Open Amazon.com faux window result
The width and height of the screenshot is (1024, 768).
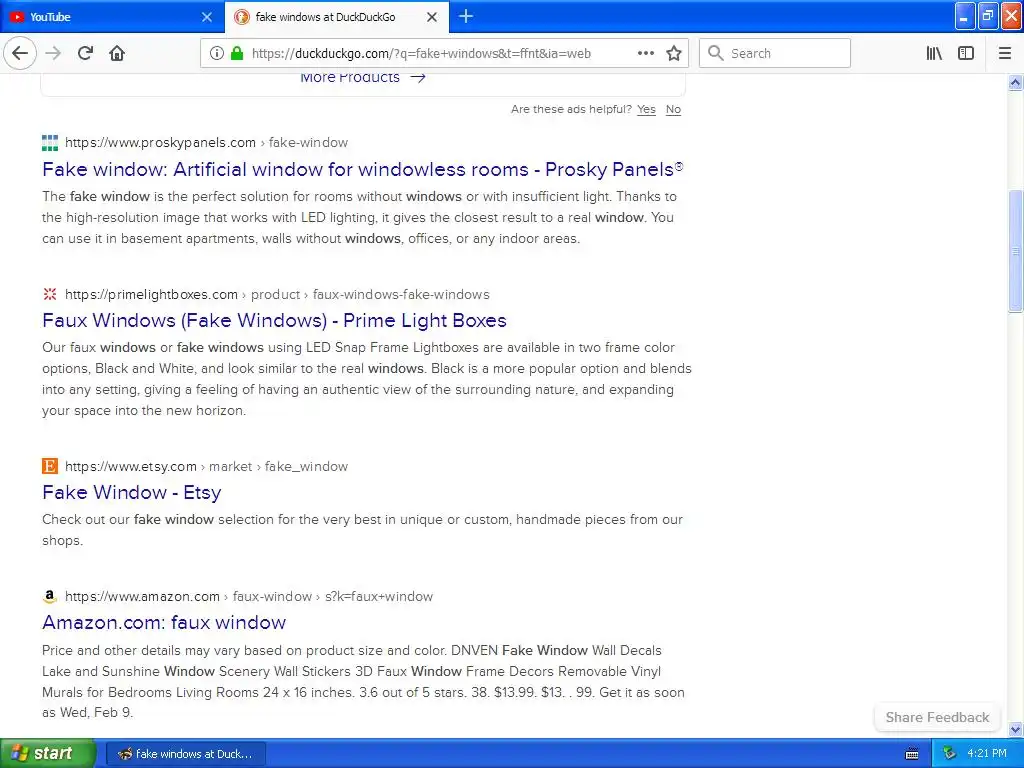pyautogui.click(x=164, y=622)
